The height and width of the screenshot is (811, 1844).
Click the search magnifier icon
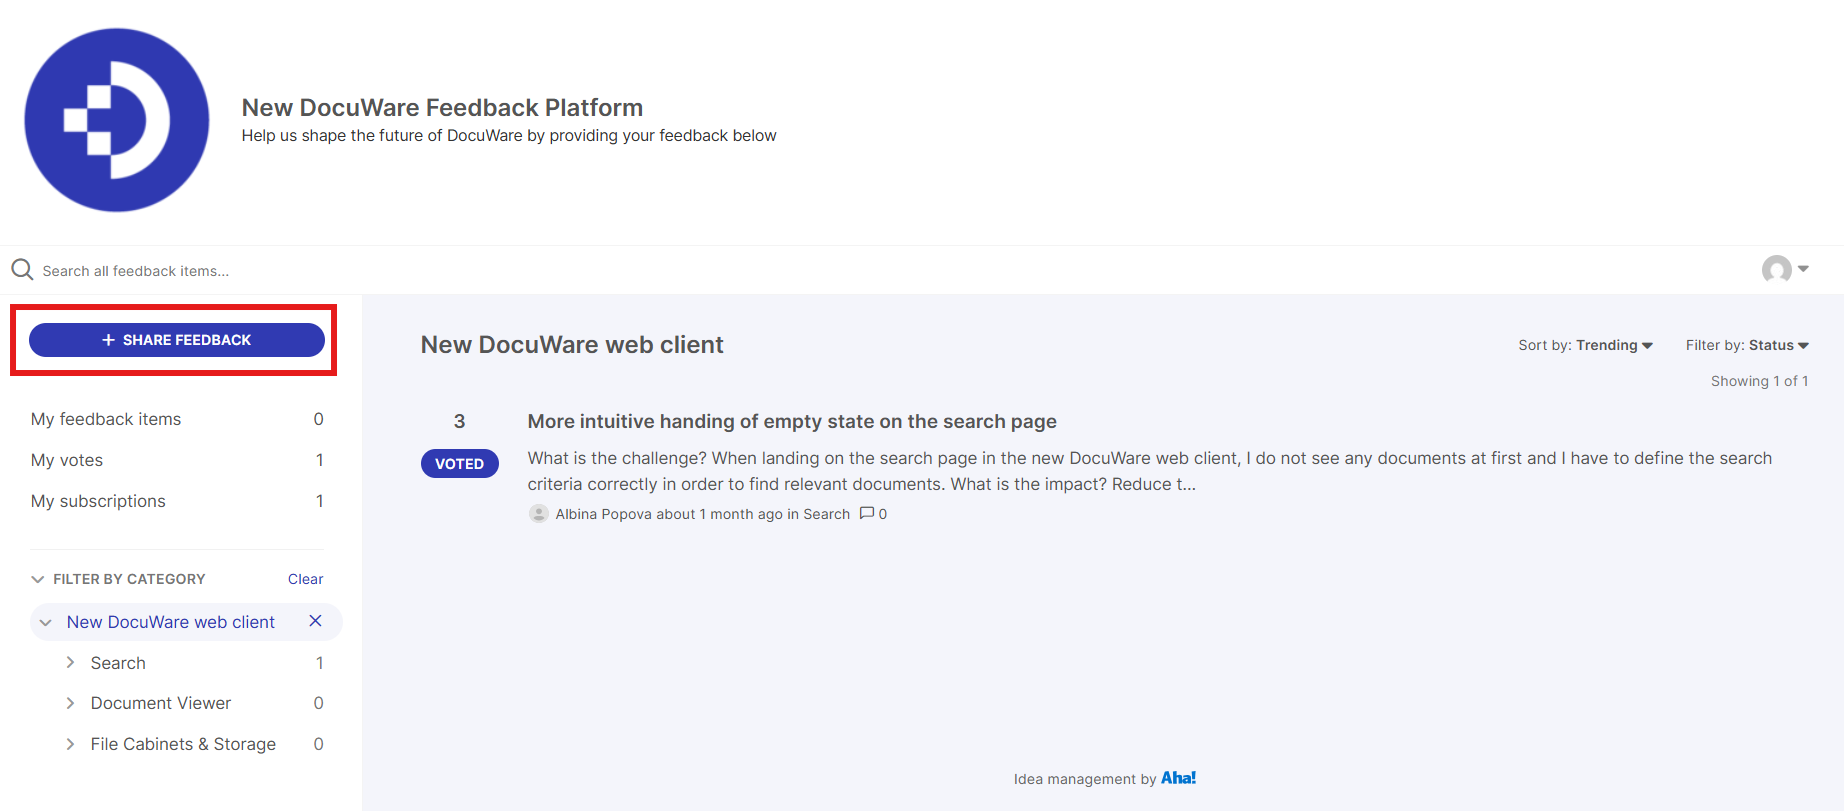tap(22, 270)
